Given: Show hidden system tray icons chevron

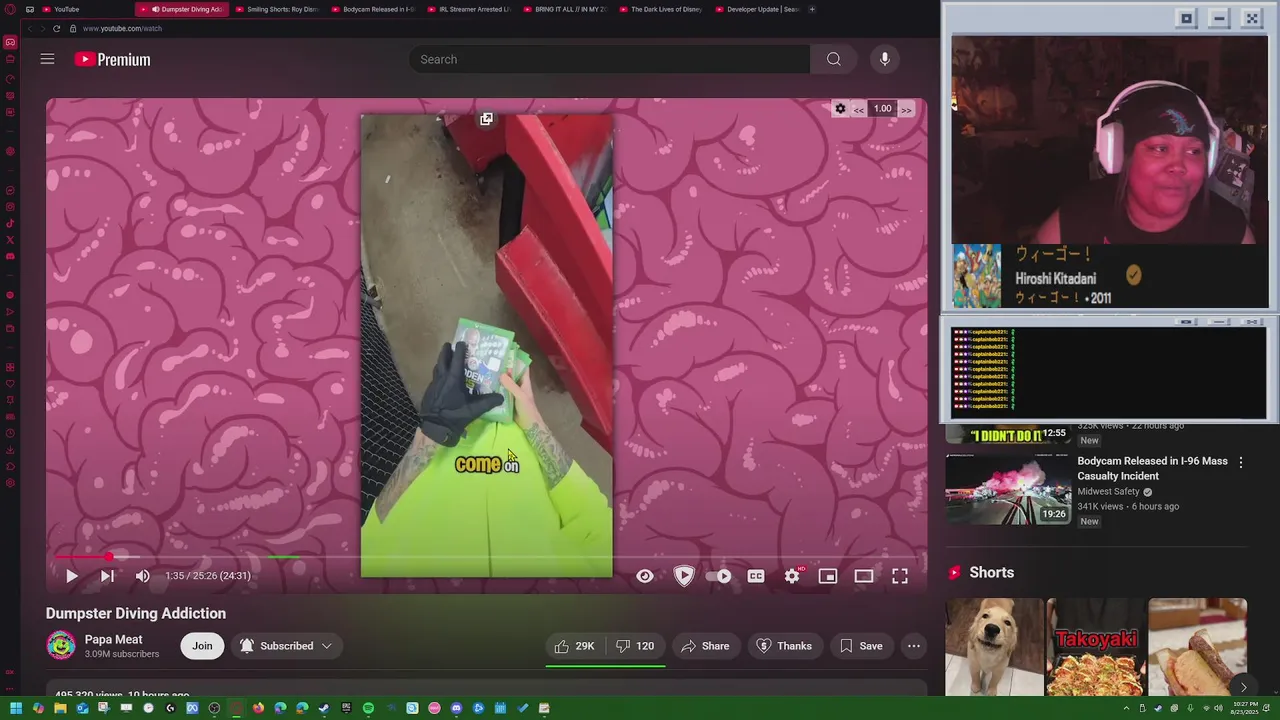Looking at the screenshot, I should coord(1127,708).
